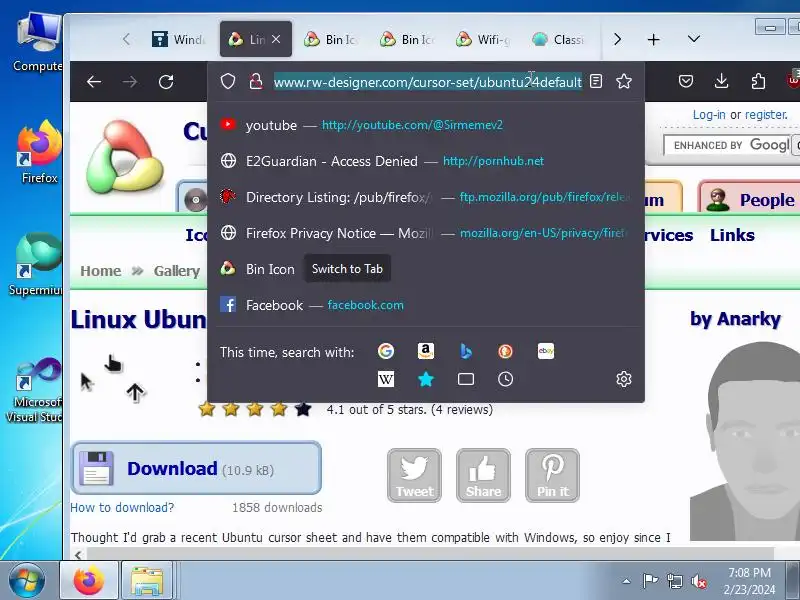Screen dimensions: 800x600
Task: Click Firefox in the taskbar
Action: click(x=89, y=580)
